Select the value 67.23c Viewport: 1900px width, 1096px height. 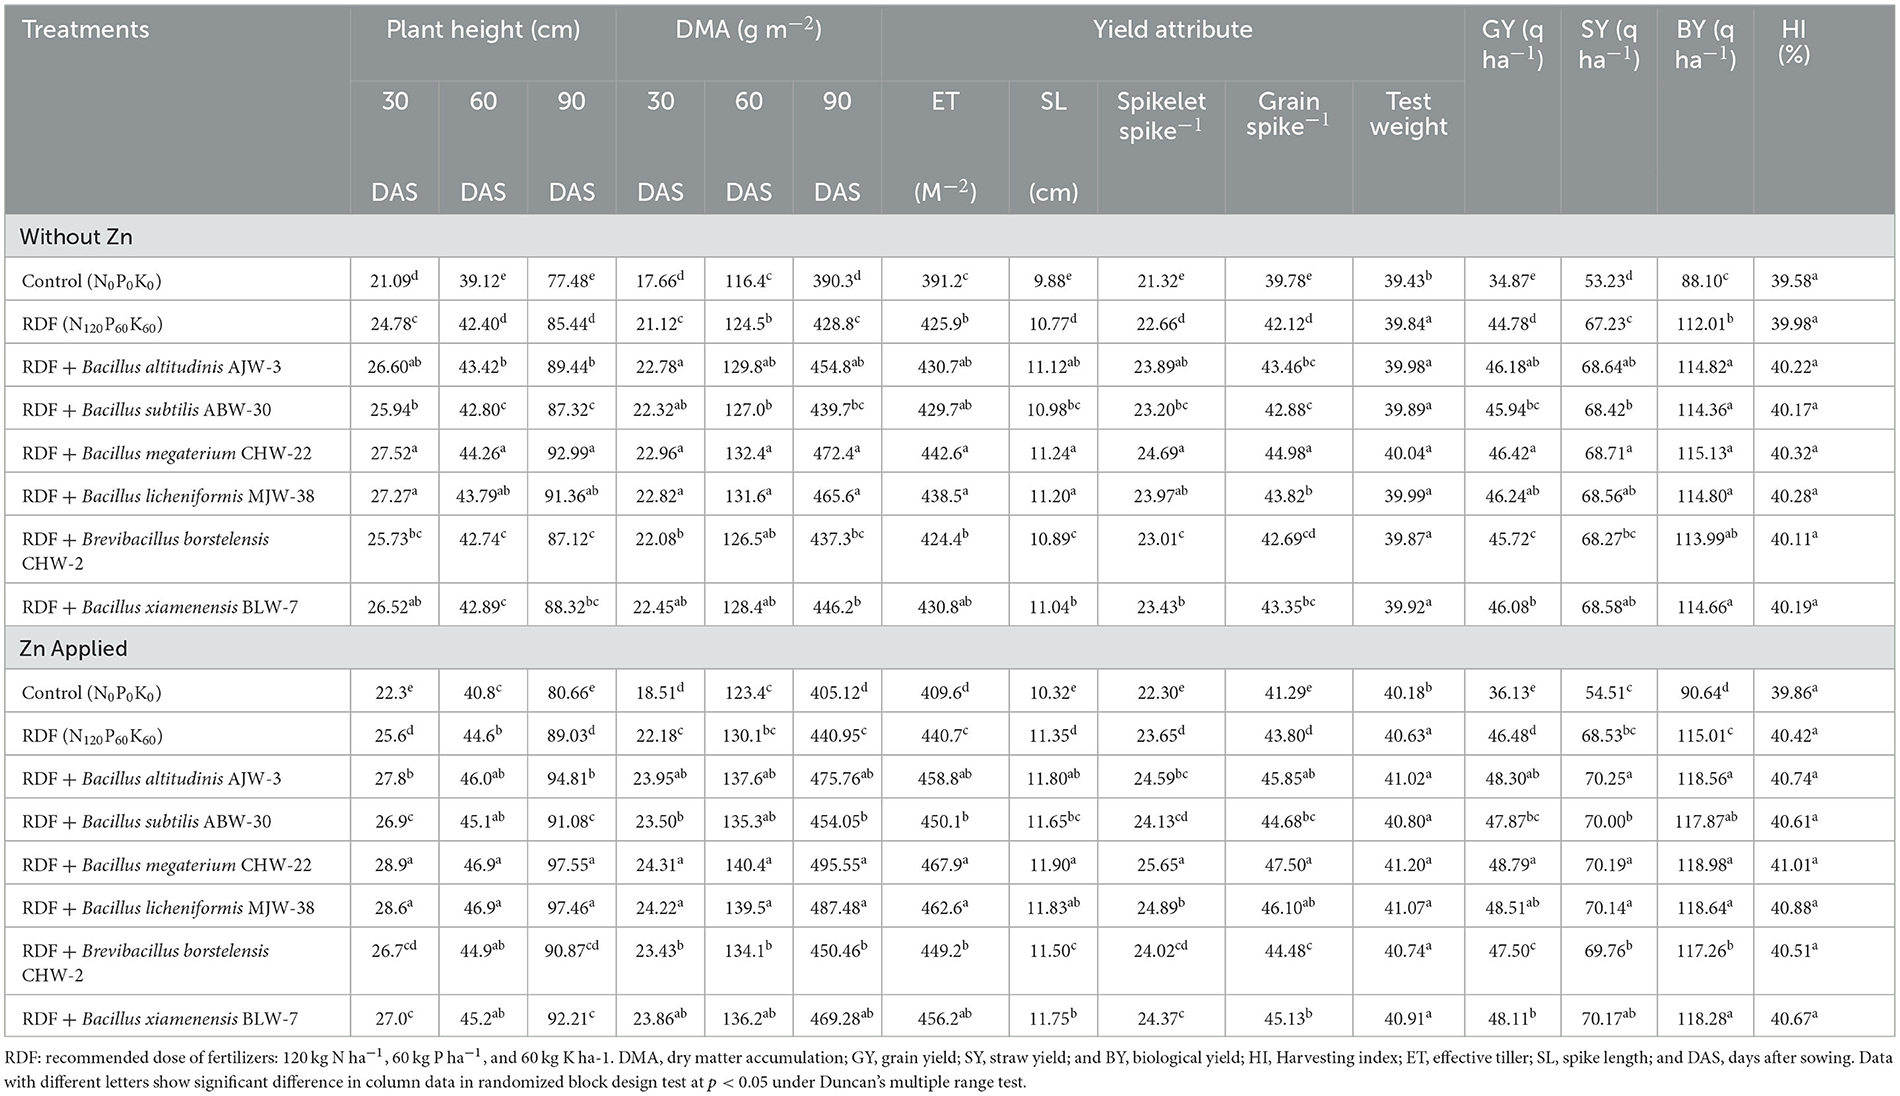coord(1609,323)
